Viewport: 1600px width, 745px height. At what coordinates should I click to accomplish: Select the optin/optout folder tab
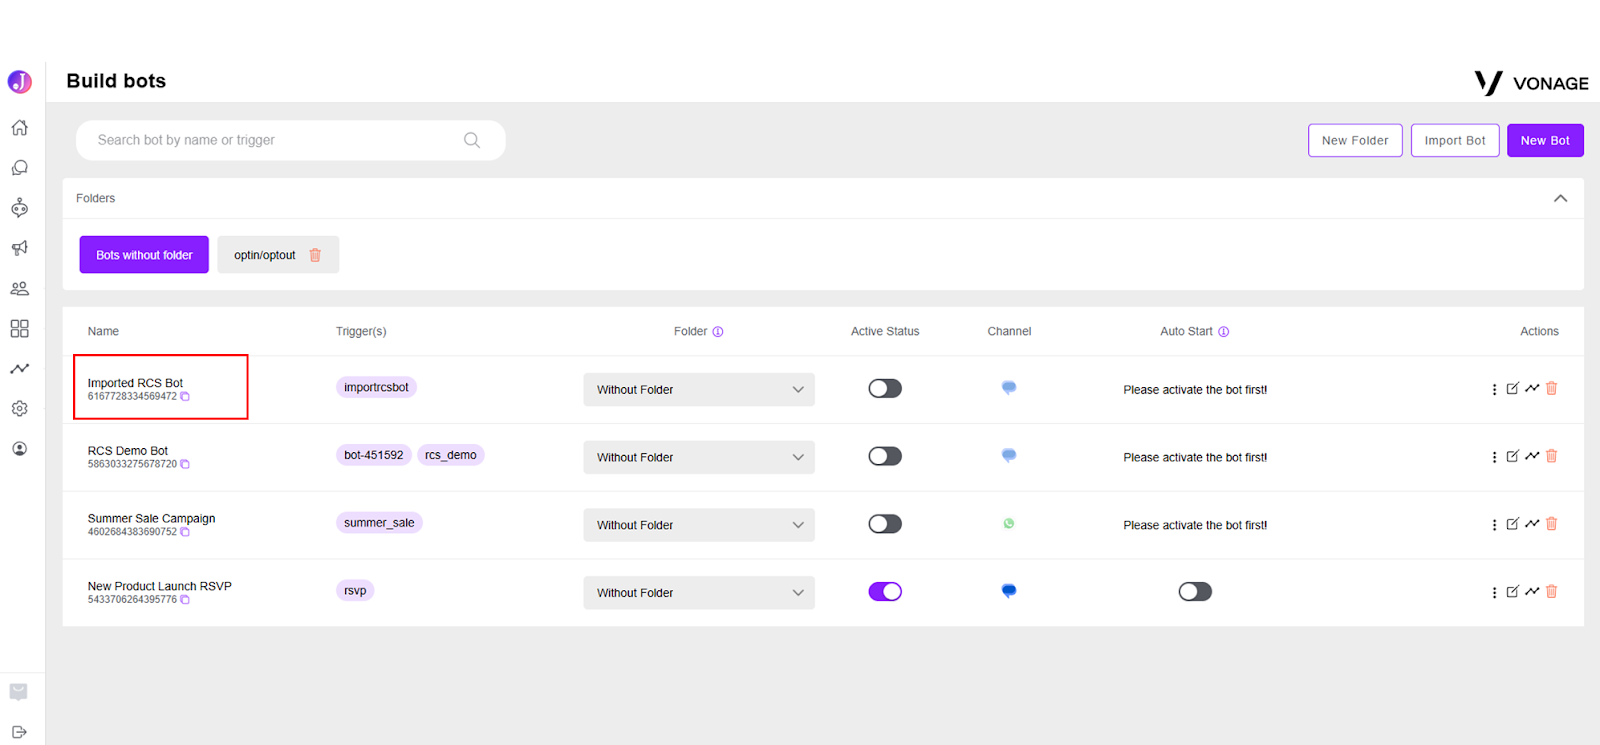click(265, 255)
